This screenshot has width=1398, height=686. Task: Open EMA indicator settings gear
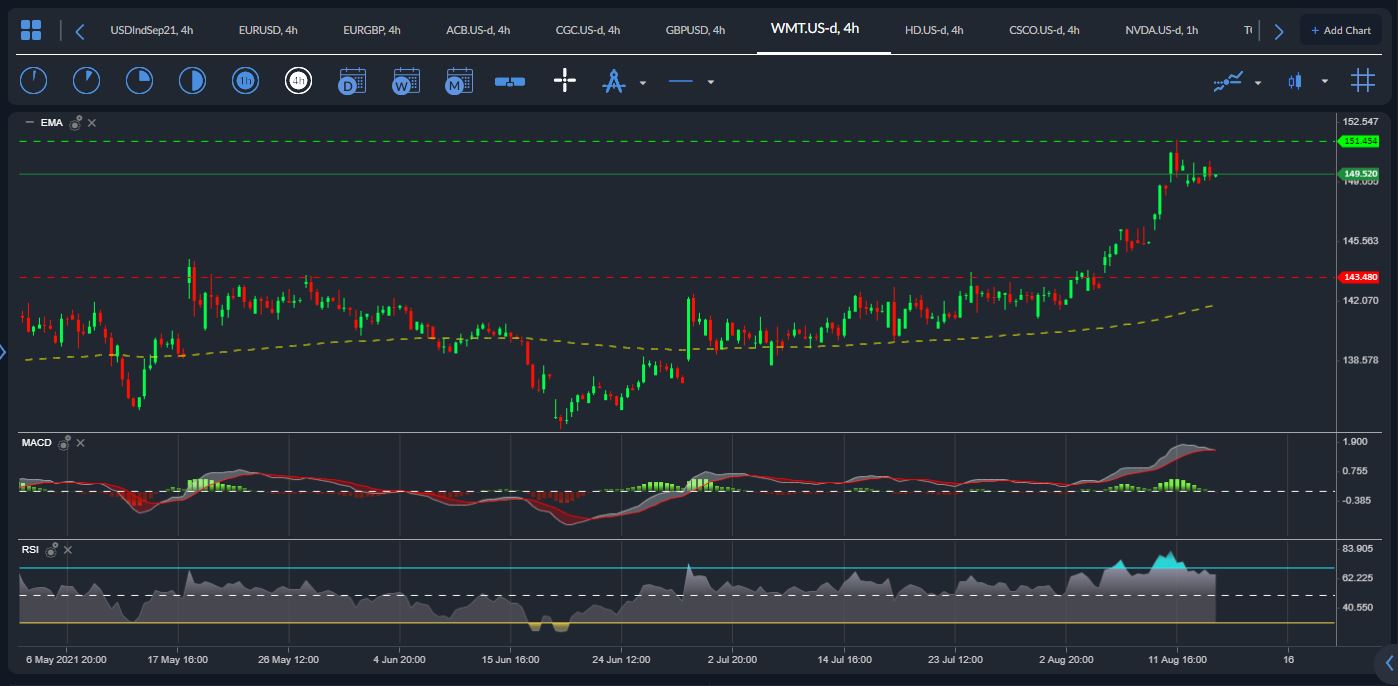(x=75, y=122)
